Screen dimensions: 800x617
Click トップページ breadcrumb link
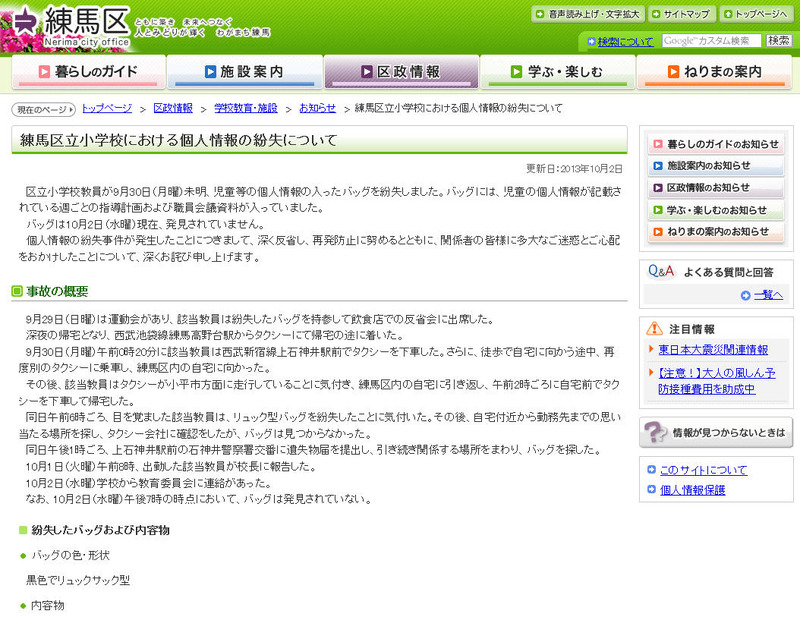107,107
